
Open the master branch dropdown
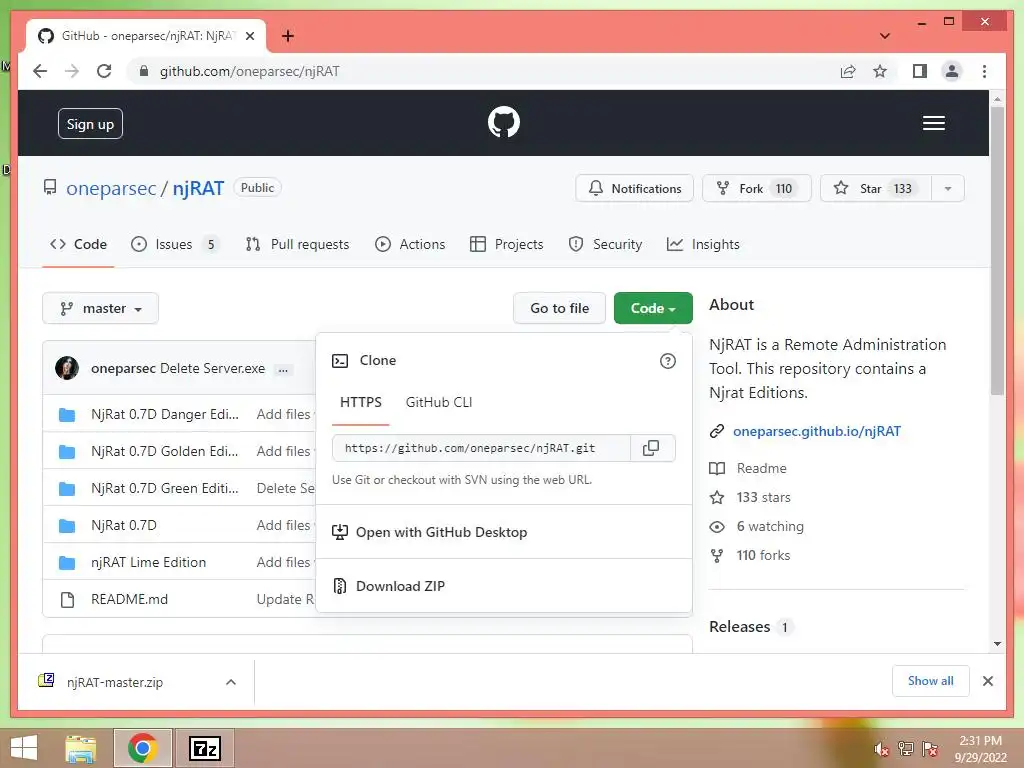101,308
